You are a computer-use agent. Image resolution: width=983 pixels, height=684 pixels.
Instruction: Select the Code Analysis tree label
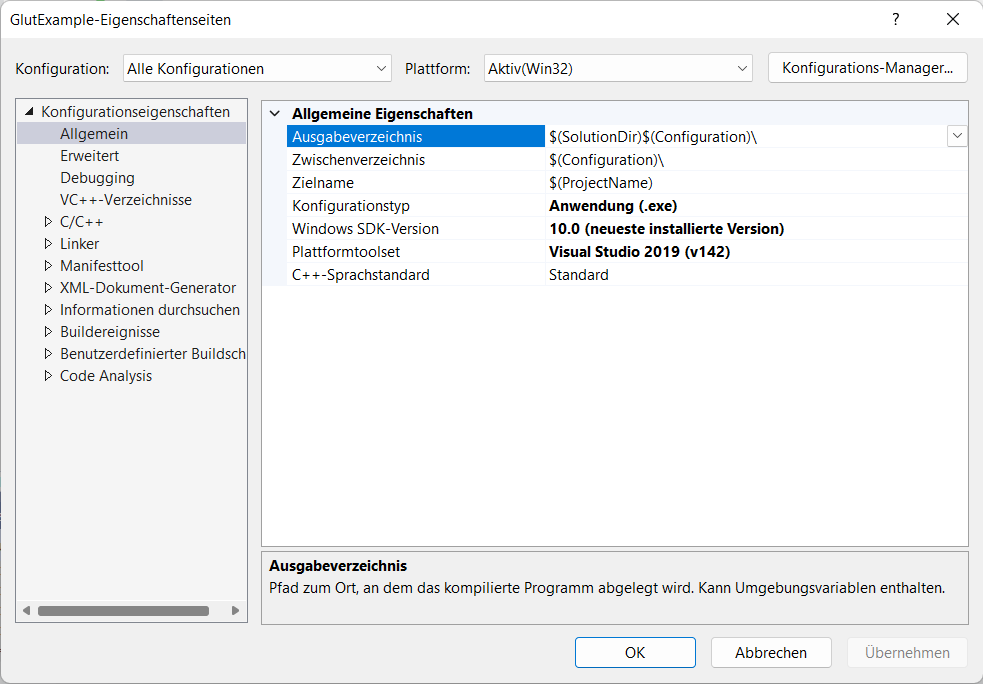106,376
